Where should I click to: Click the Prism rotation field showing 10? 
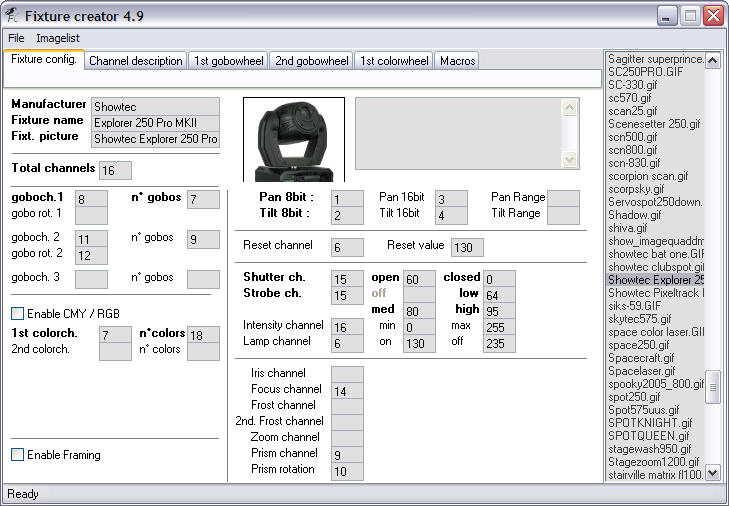(x=347, y=471)
